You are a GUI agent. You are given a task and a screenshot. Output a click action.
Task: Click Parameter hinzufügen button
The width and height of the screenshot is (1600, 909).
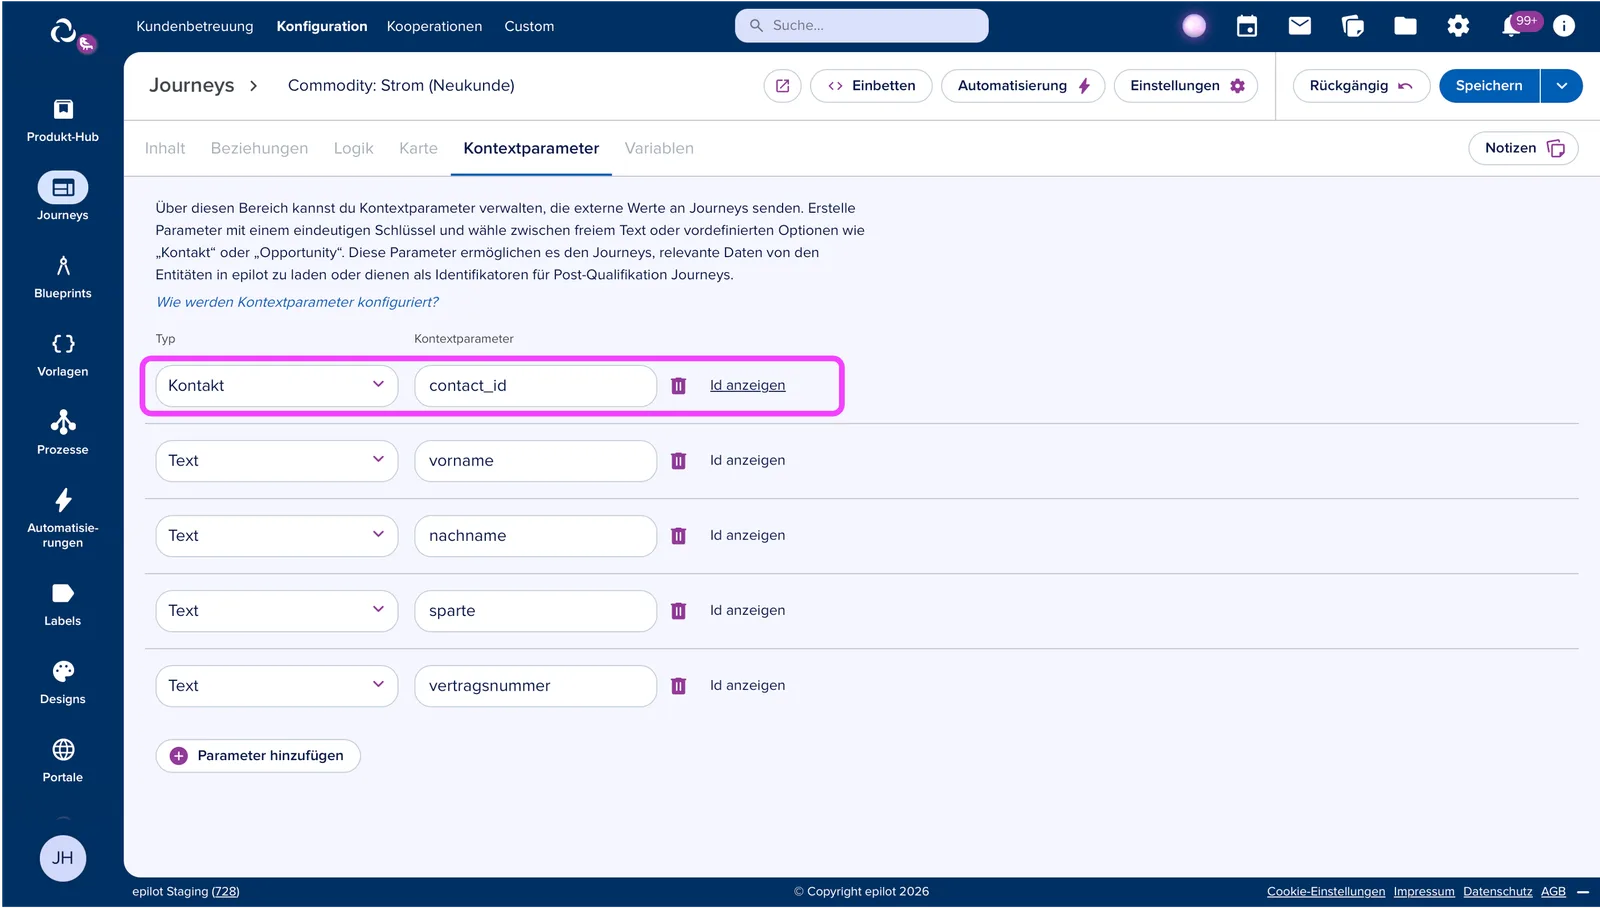[x=258, y=756]
